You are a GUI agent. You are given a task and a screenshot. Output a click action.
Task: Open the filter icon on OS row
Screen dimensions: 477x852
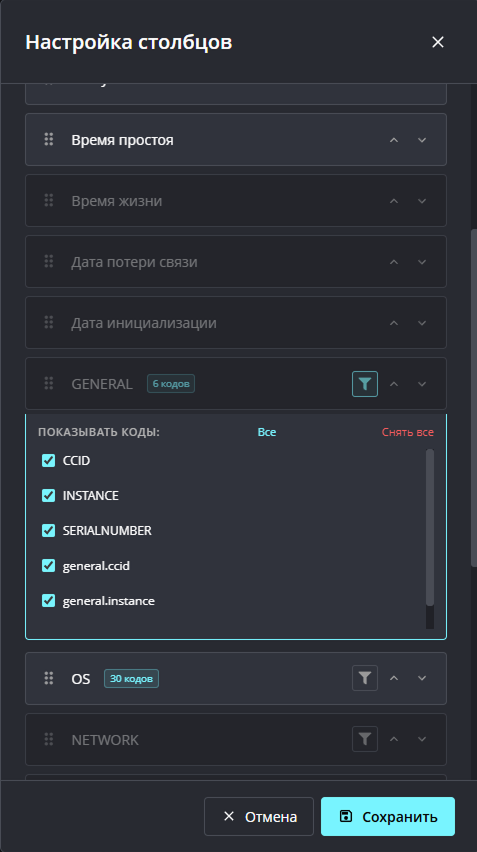click(365, 678)
